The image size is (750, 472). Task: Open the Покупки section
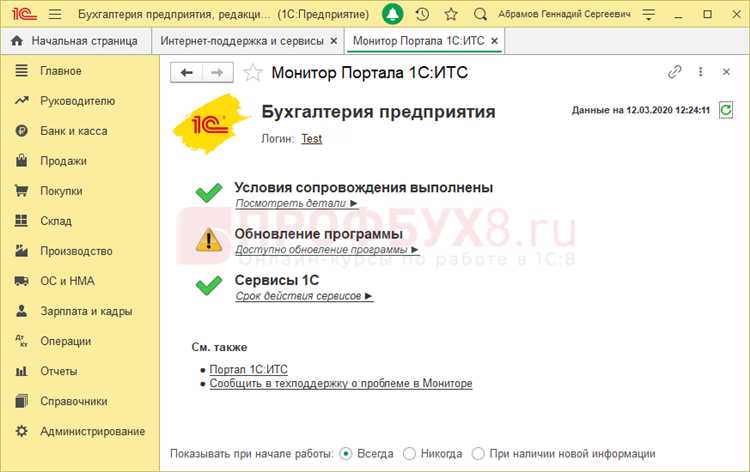coord(61,191)
